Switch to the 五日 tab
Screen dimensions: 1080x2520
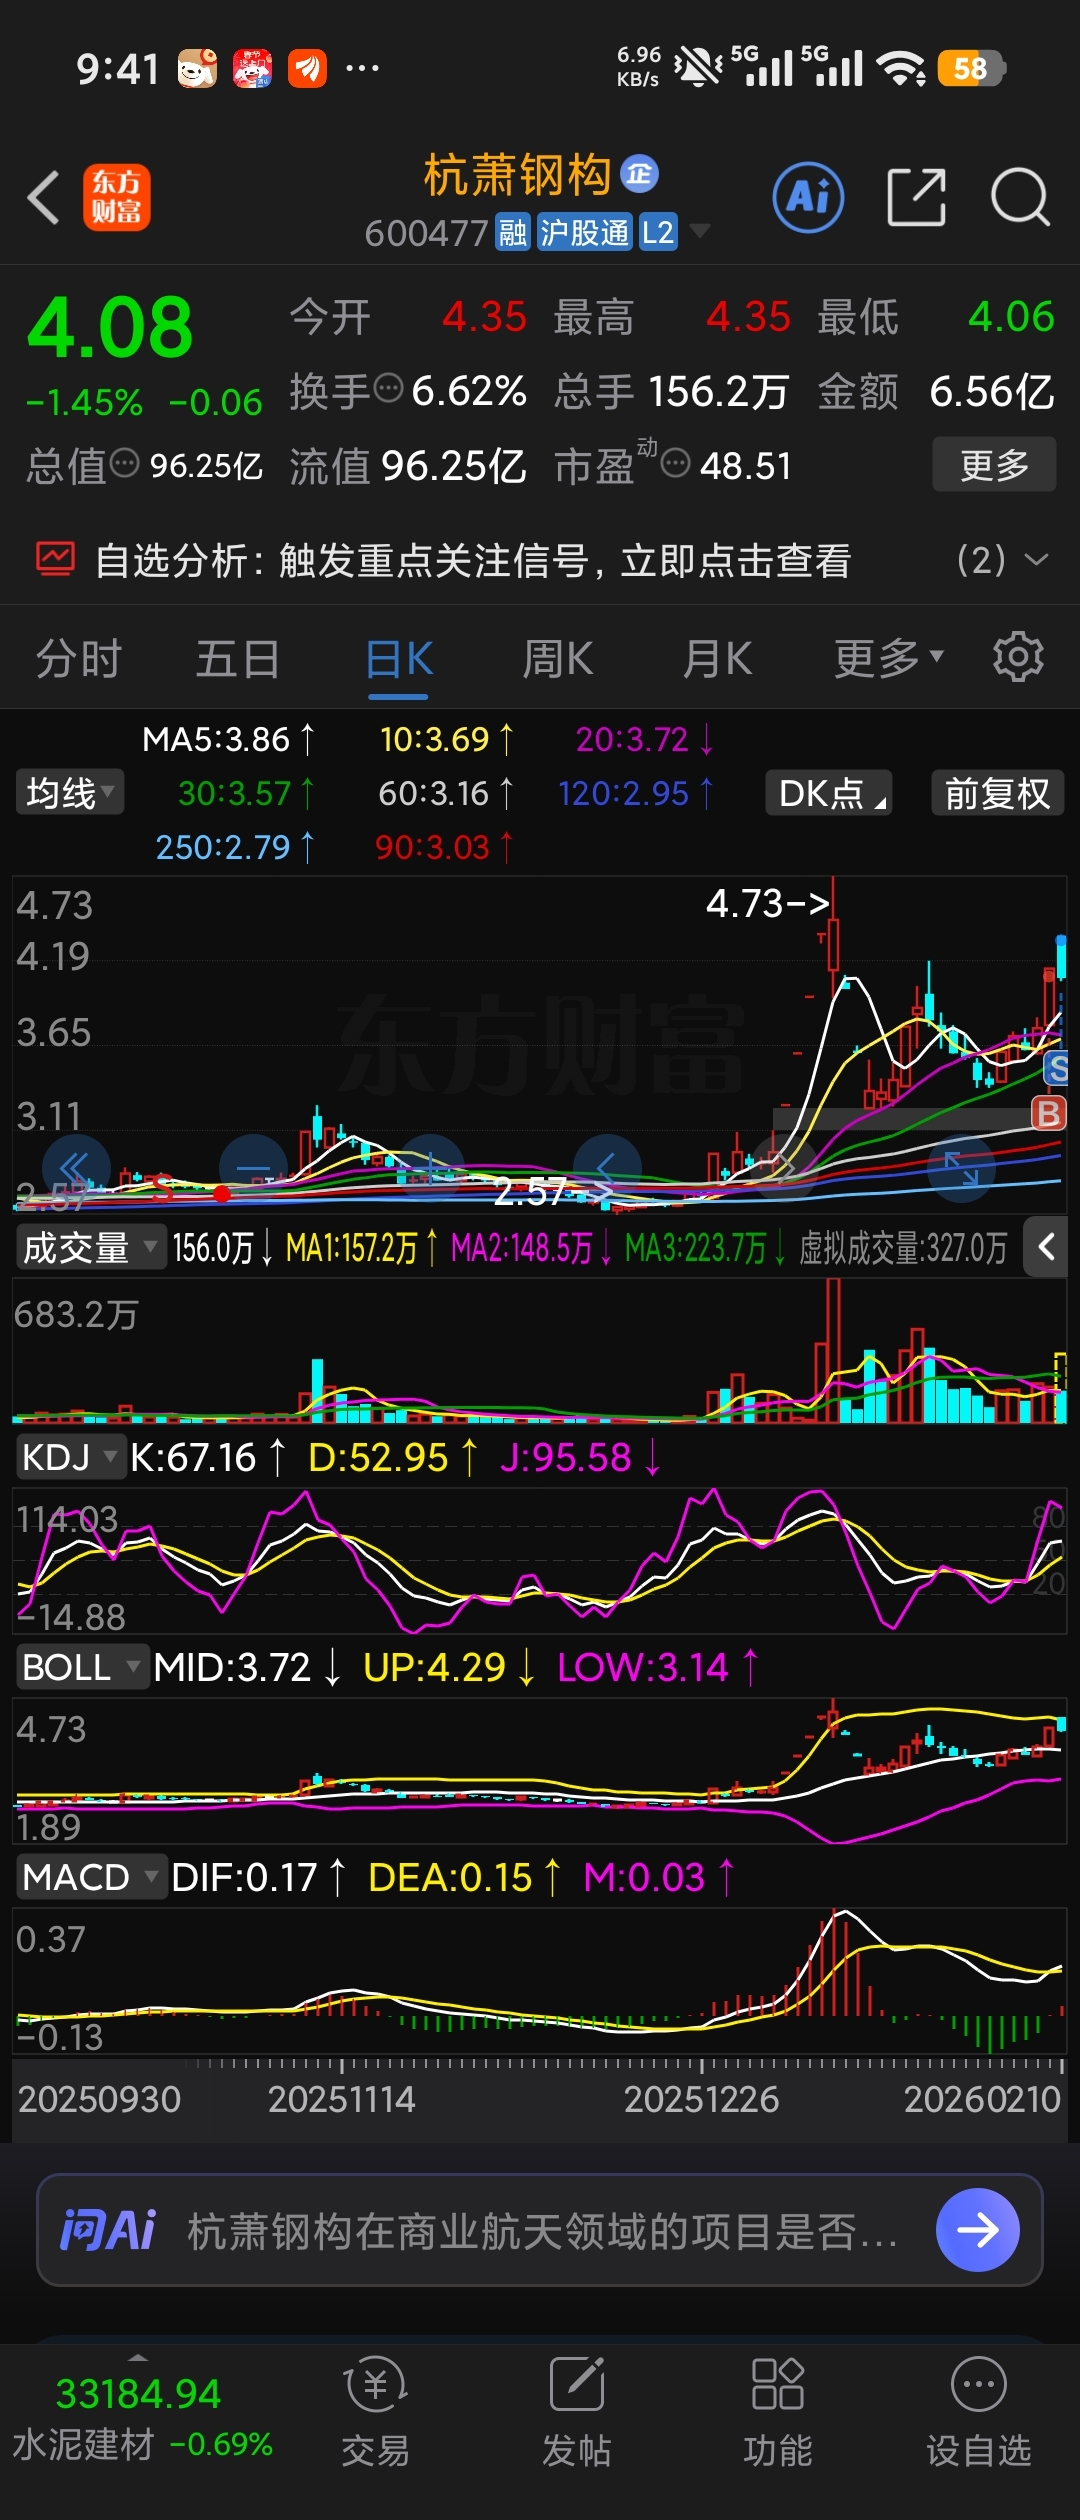(238, 660)
